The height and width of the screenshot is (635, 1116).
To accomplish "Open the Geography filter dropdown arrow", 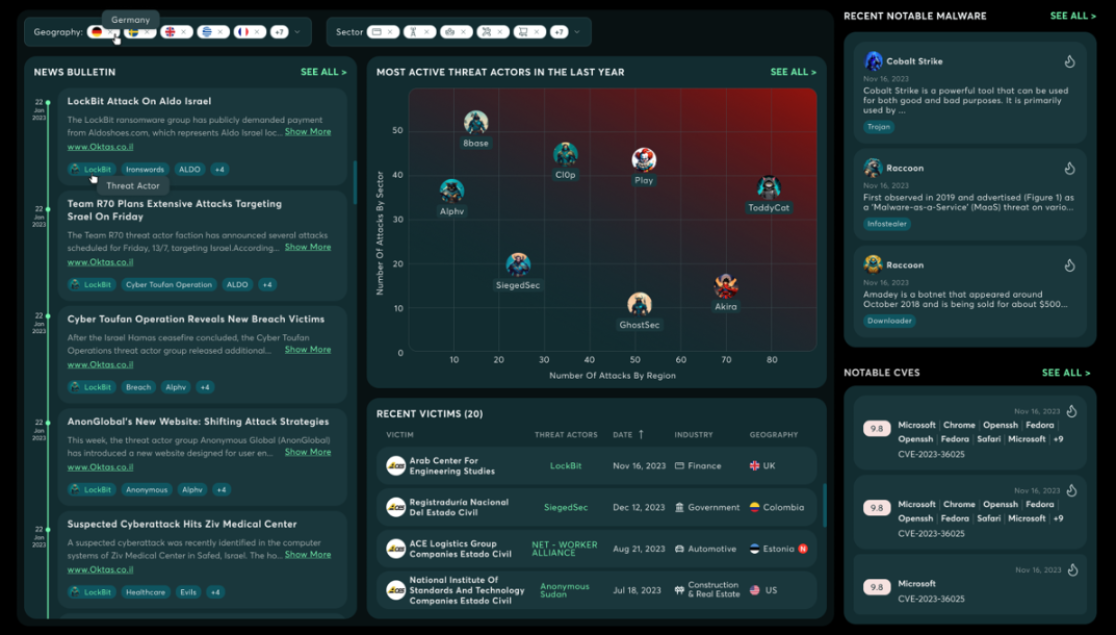I will coord(298,32).
